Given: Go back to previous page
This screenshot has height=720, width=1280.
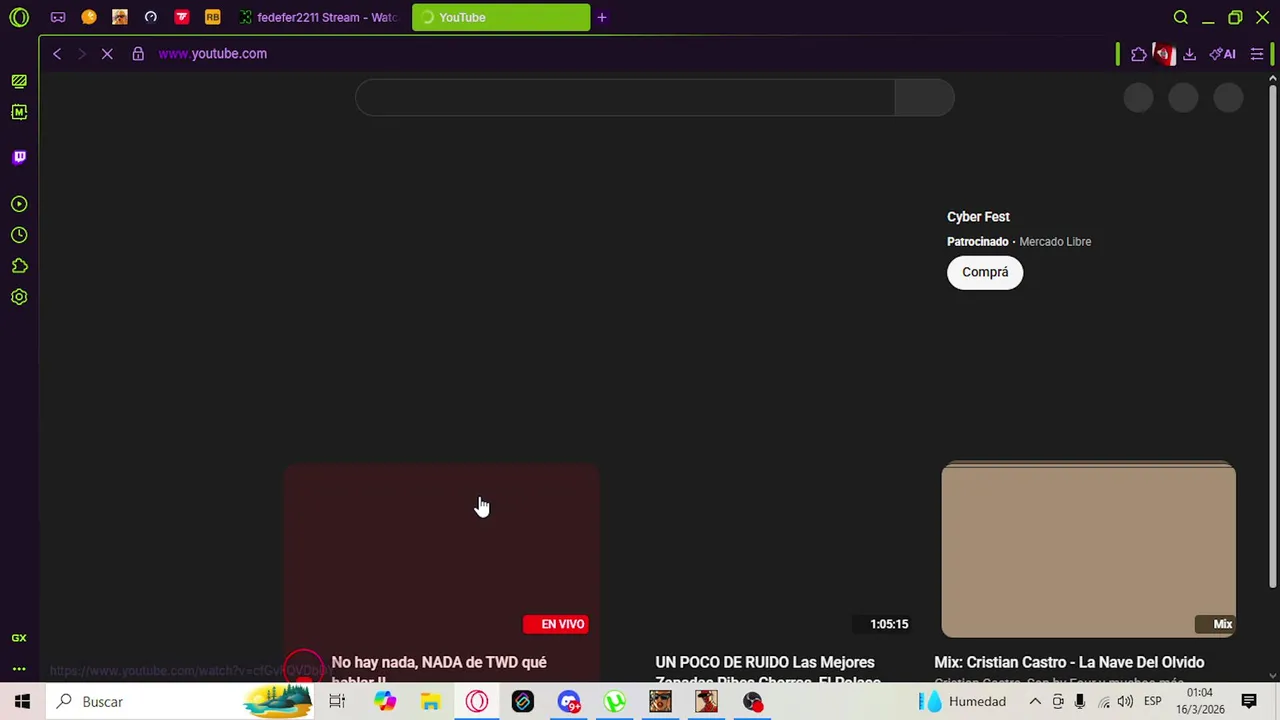Looking at the screenshot, I should click(57, 54).
